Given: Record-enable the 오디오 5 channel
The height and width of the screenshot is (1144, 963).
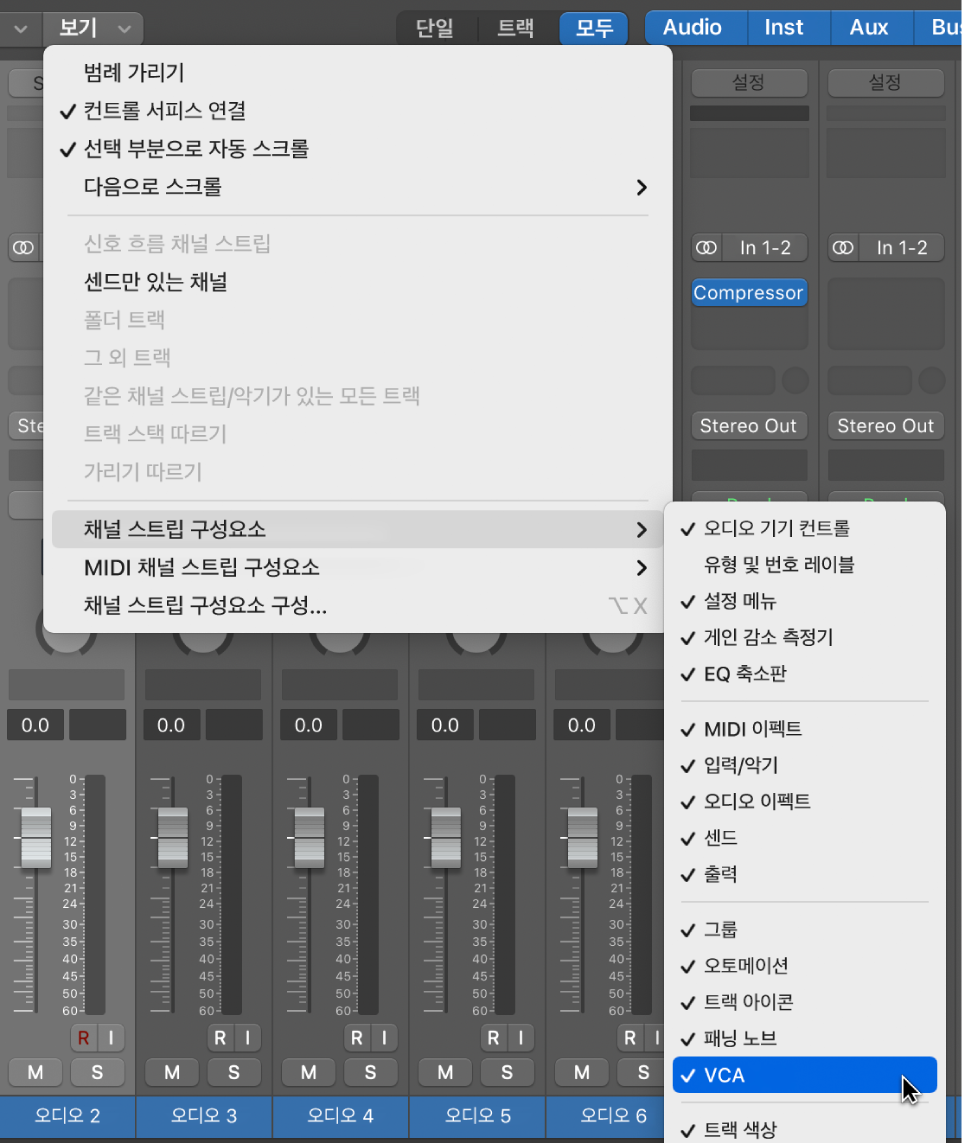Looking at the screenshot, I should (493, 1037).
